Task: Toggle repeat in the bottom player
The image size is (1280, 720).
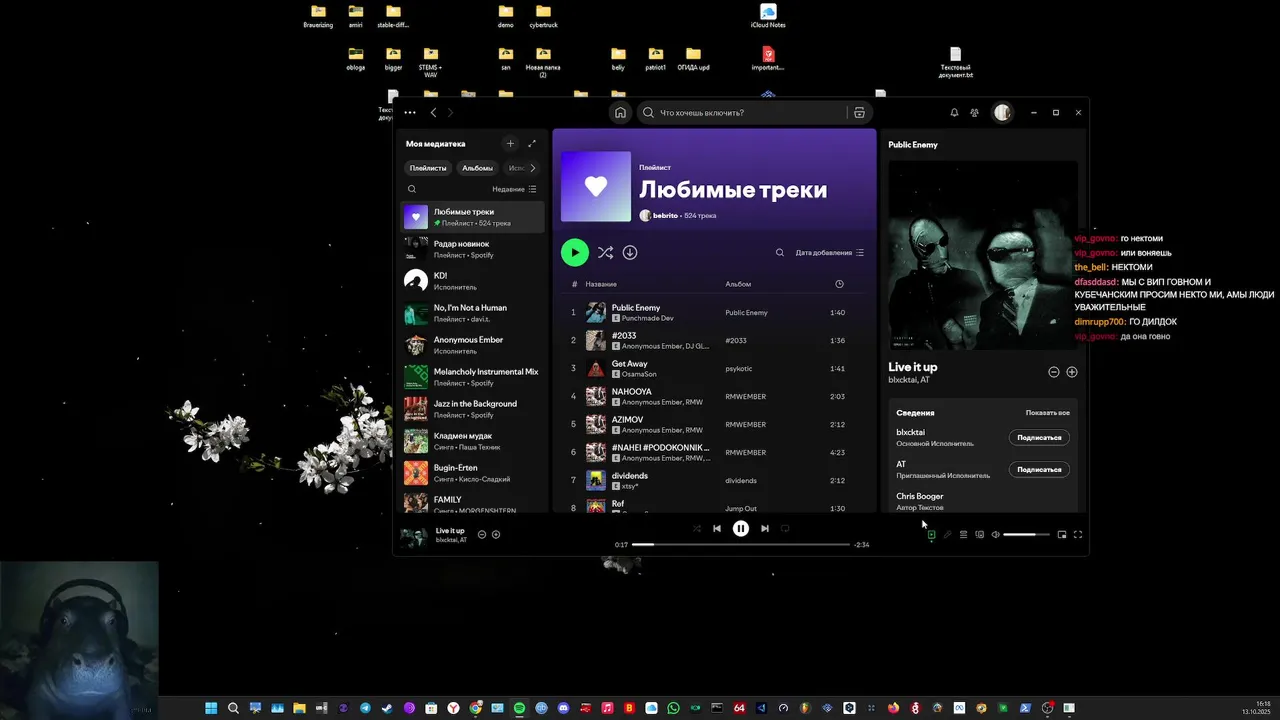Action: pyautogui.click(x=785, y=529)
